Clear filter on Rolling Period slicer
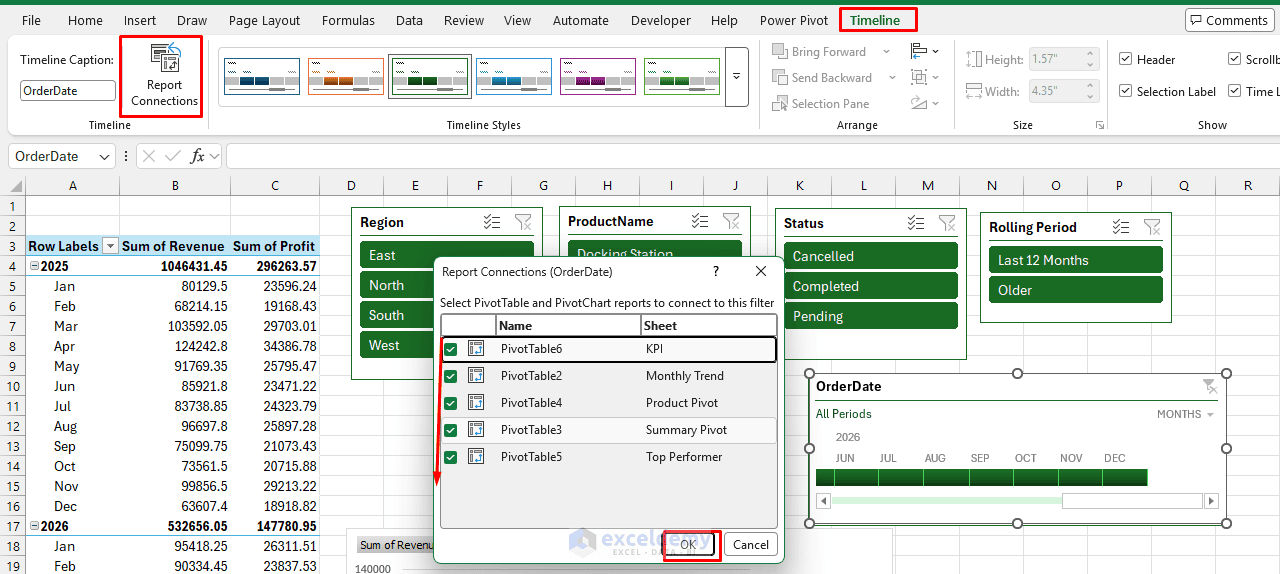The image size is (1280, 574). coord(1152,227)
